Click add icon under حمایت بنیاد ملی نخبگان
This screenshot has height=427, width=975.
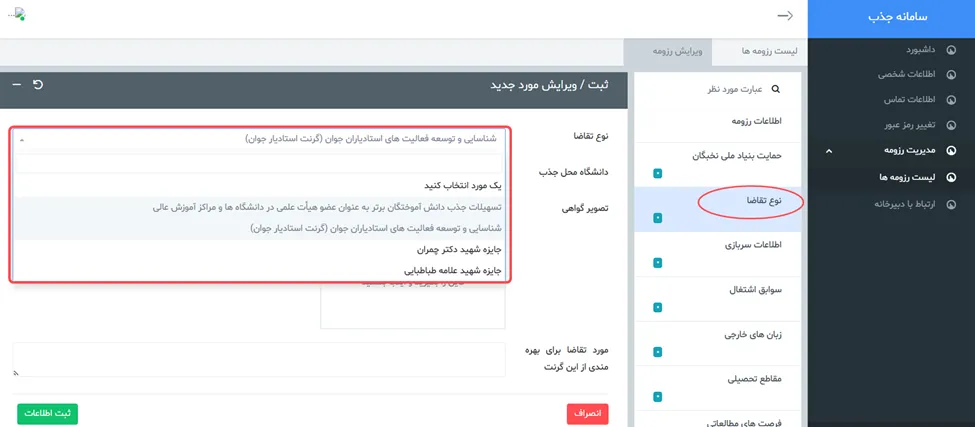point(657,173)
